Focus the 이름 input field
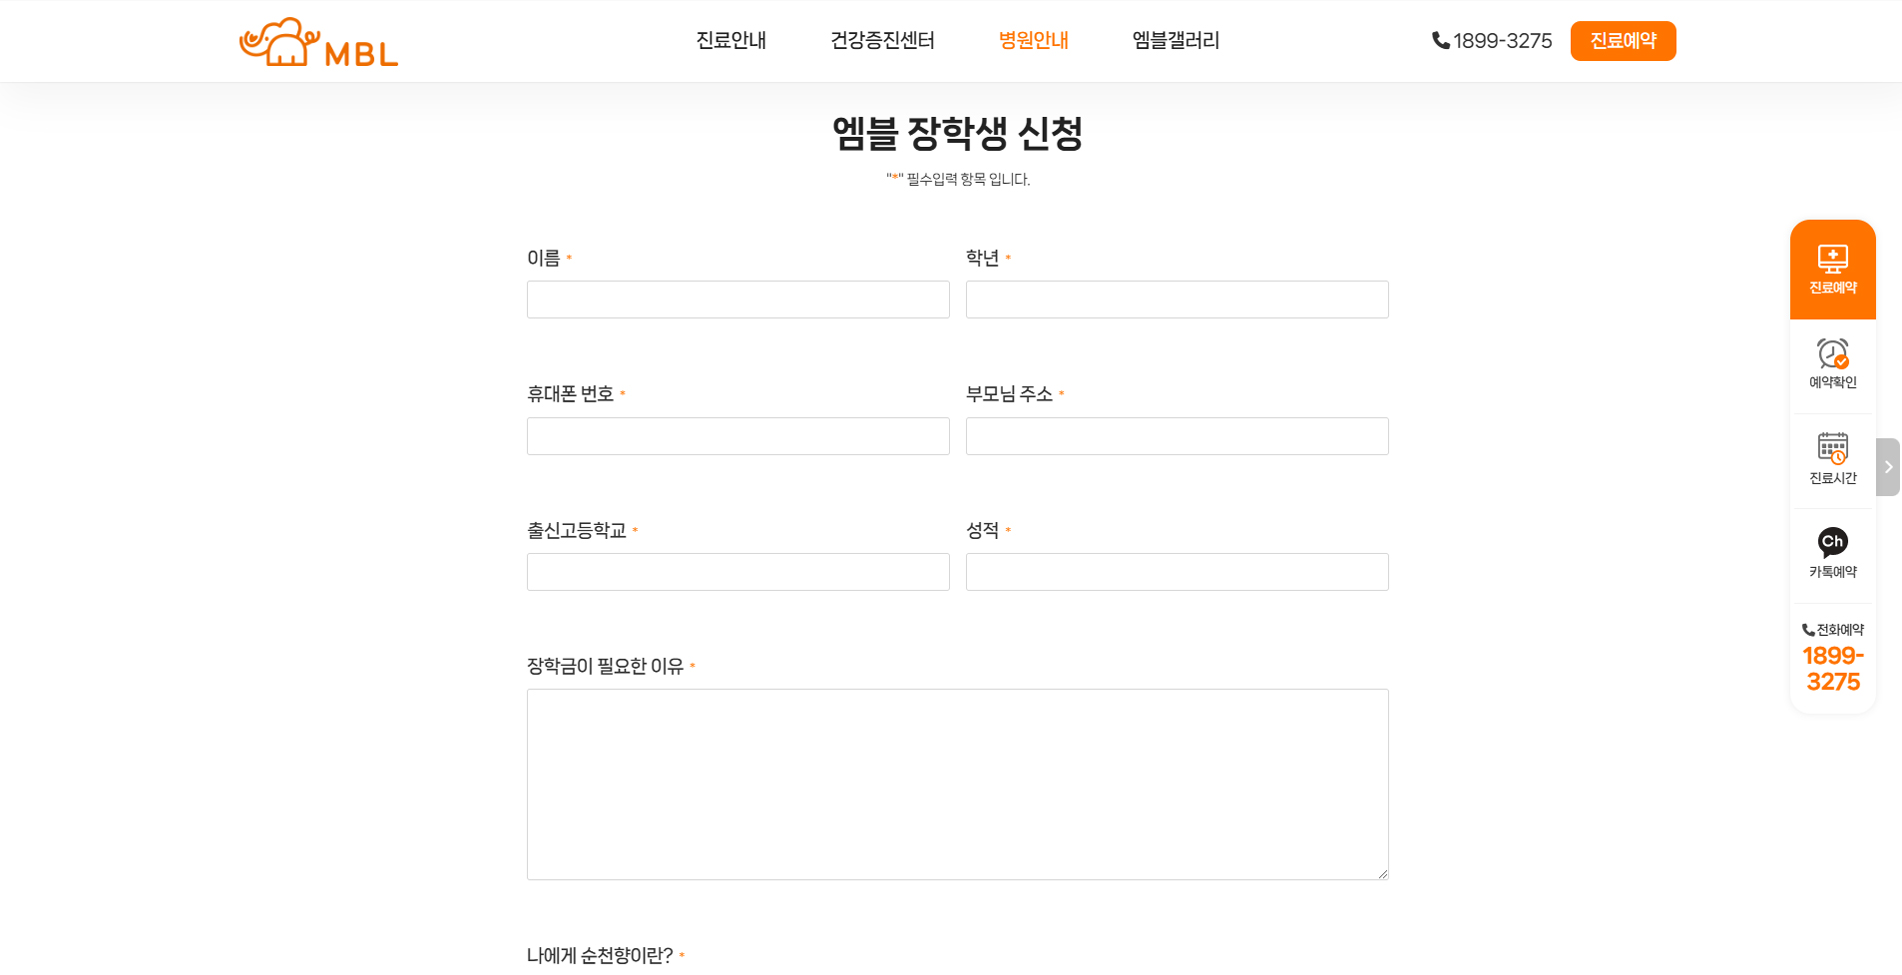The image size is (1902, 975). click(x=738, y=300)
